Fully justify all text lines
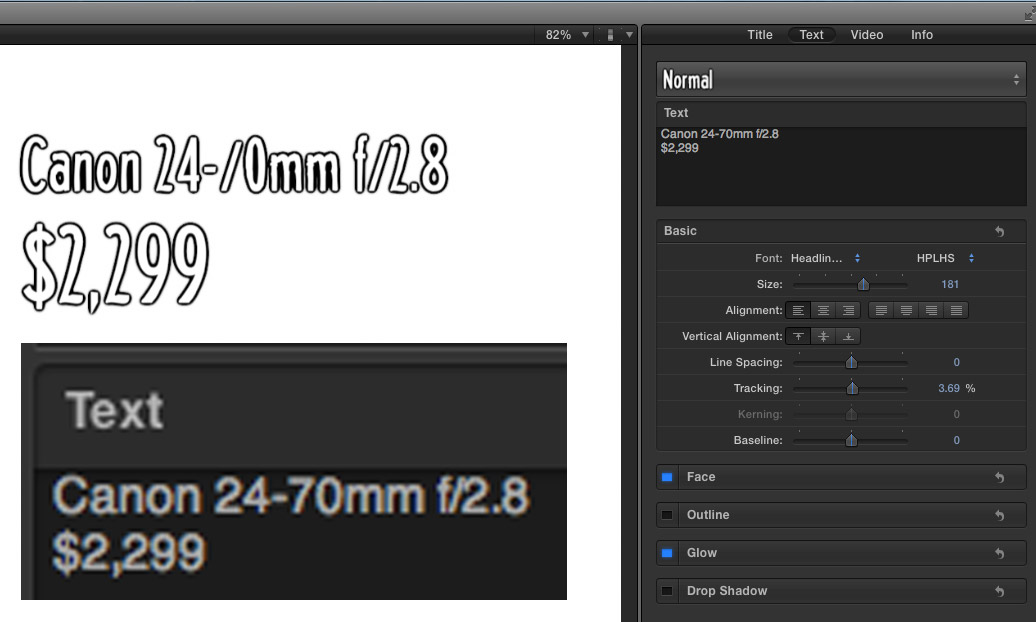 click(x=956, y=310)
